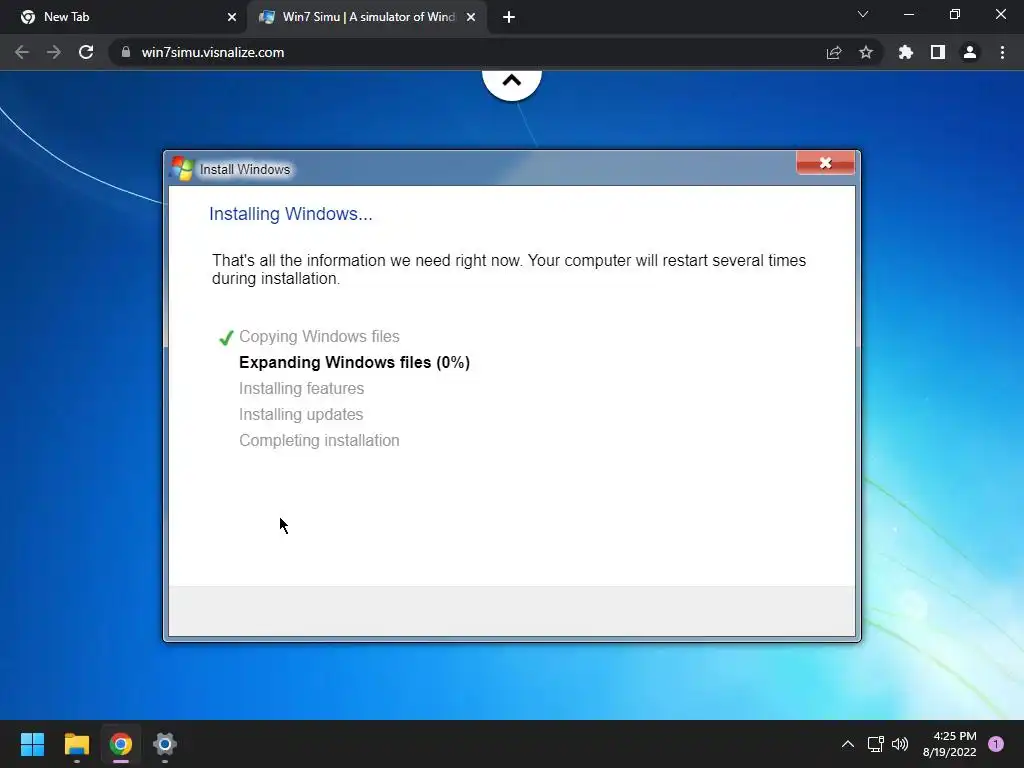Image resolution: width=1024 pixels, height=768 pixels.
Task: Open File Explorer from the taskbar
Action: tap(76, 744)
